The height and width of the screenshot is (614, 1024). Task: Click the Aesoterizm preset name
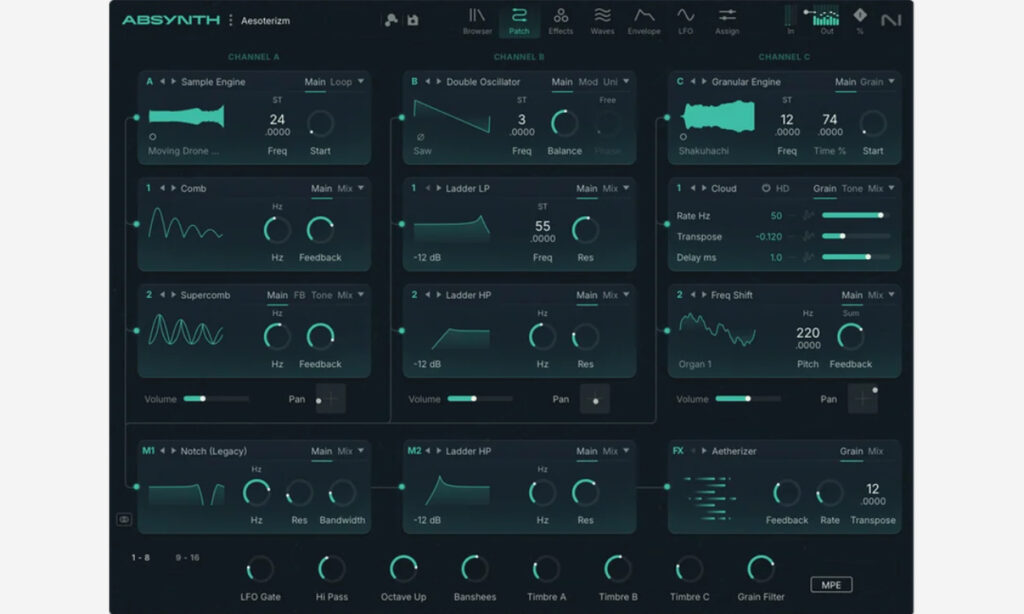coord(265,21)
